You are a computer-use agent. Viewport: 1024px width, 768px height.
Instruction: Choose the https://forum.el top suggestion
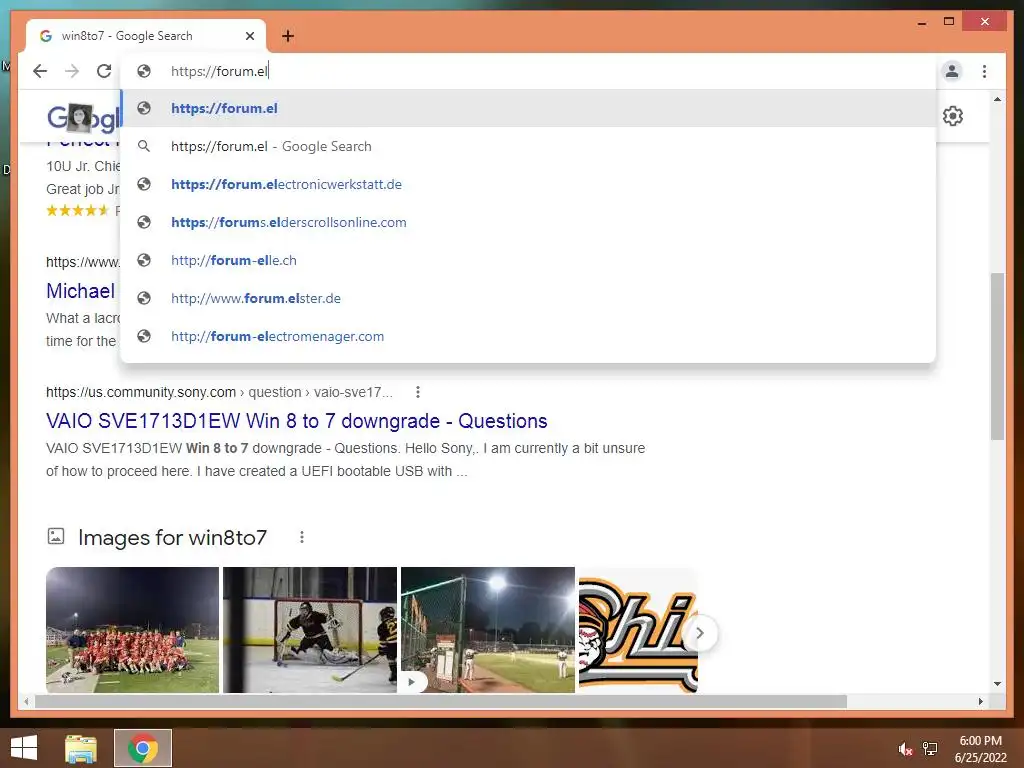528,108
